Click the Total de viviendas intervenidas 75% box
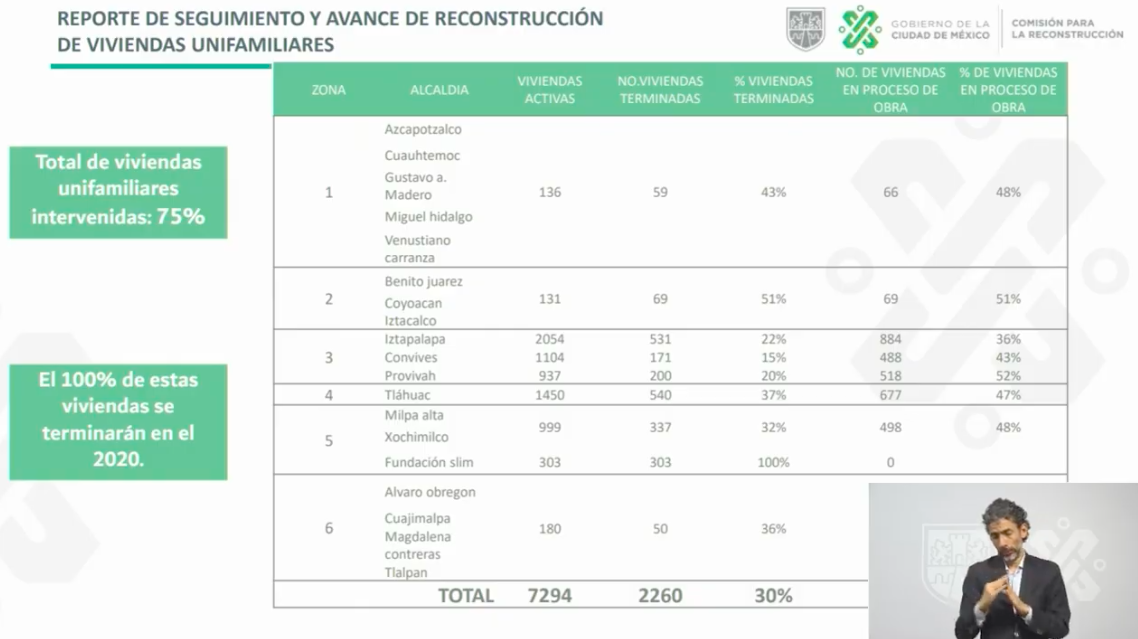The height and width of the screenshot is (639, 1138). [118, 191]
